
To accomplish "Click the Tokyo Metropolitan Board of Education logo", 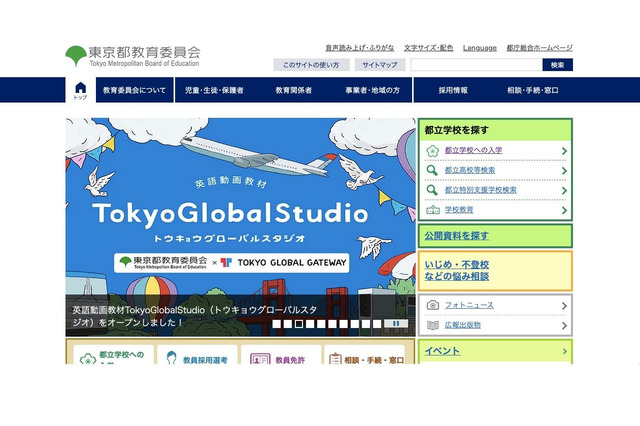I will [132, 56].
